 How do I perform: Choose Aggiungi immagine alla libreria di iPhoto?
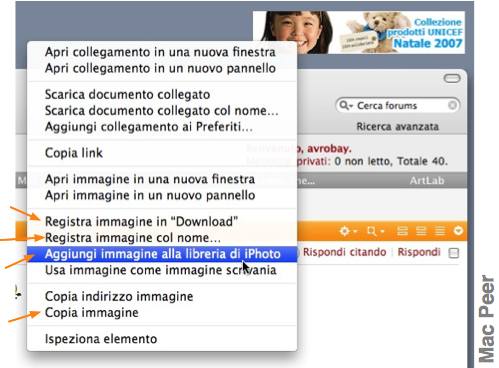pyautogui.click(x=162, y=254)
